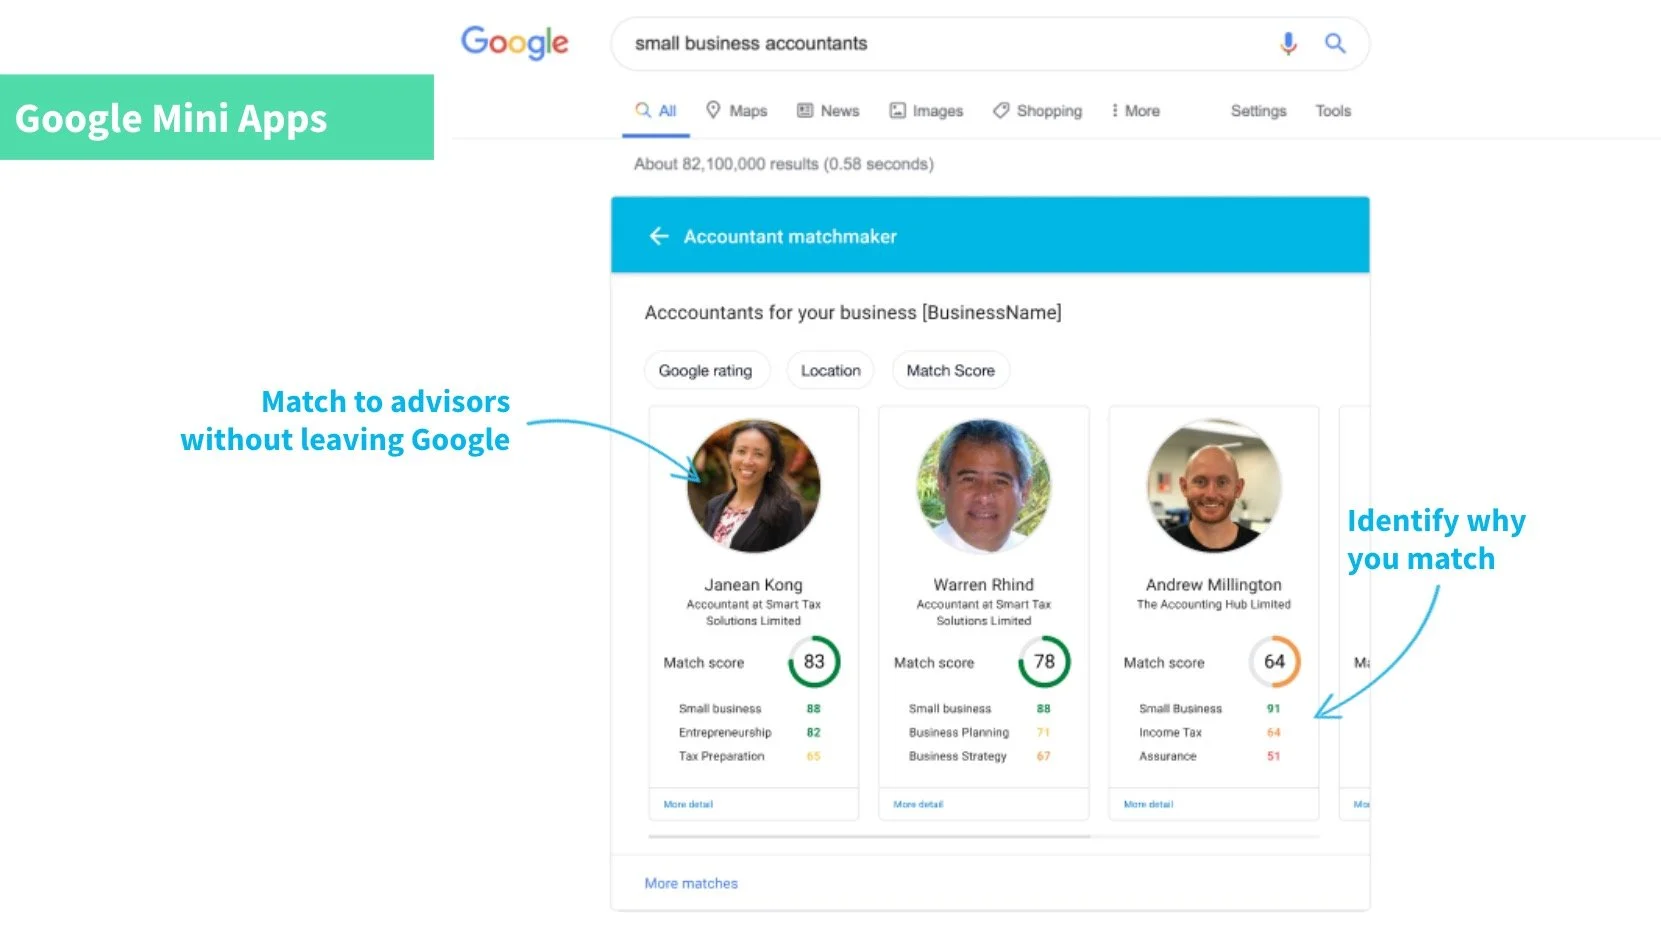1661x926 pixels.
Task: Click 'Entrepreneurship' score row in Janean's card
Action: (750, 733)
